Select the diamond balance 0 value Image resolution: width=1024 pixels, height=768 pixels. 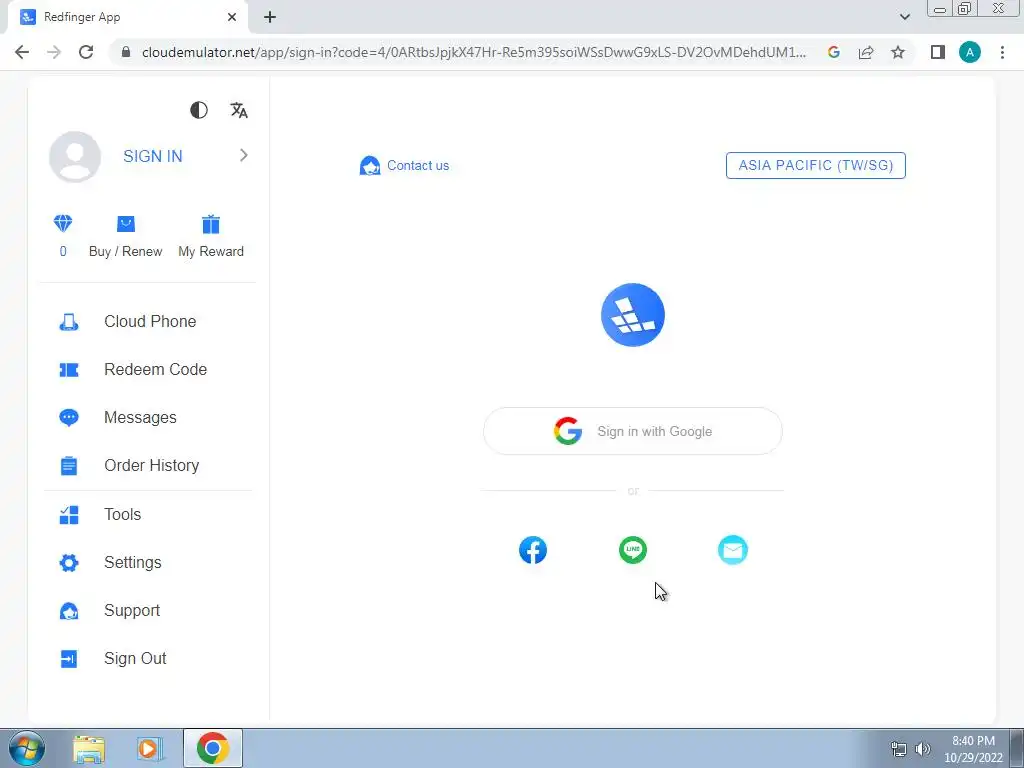pos(63,251)
